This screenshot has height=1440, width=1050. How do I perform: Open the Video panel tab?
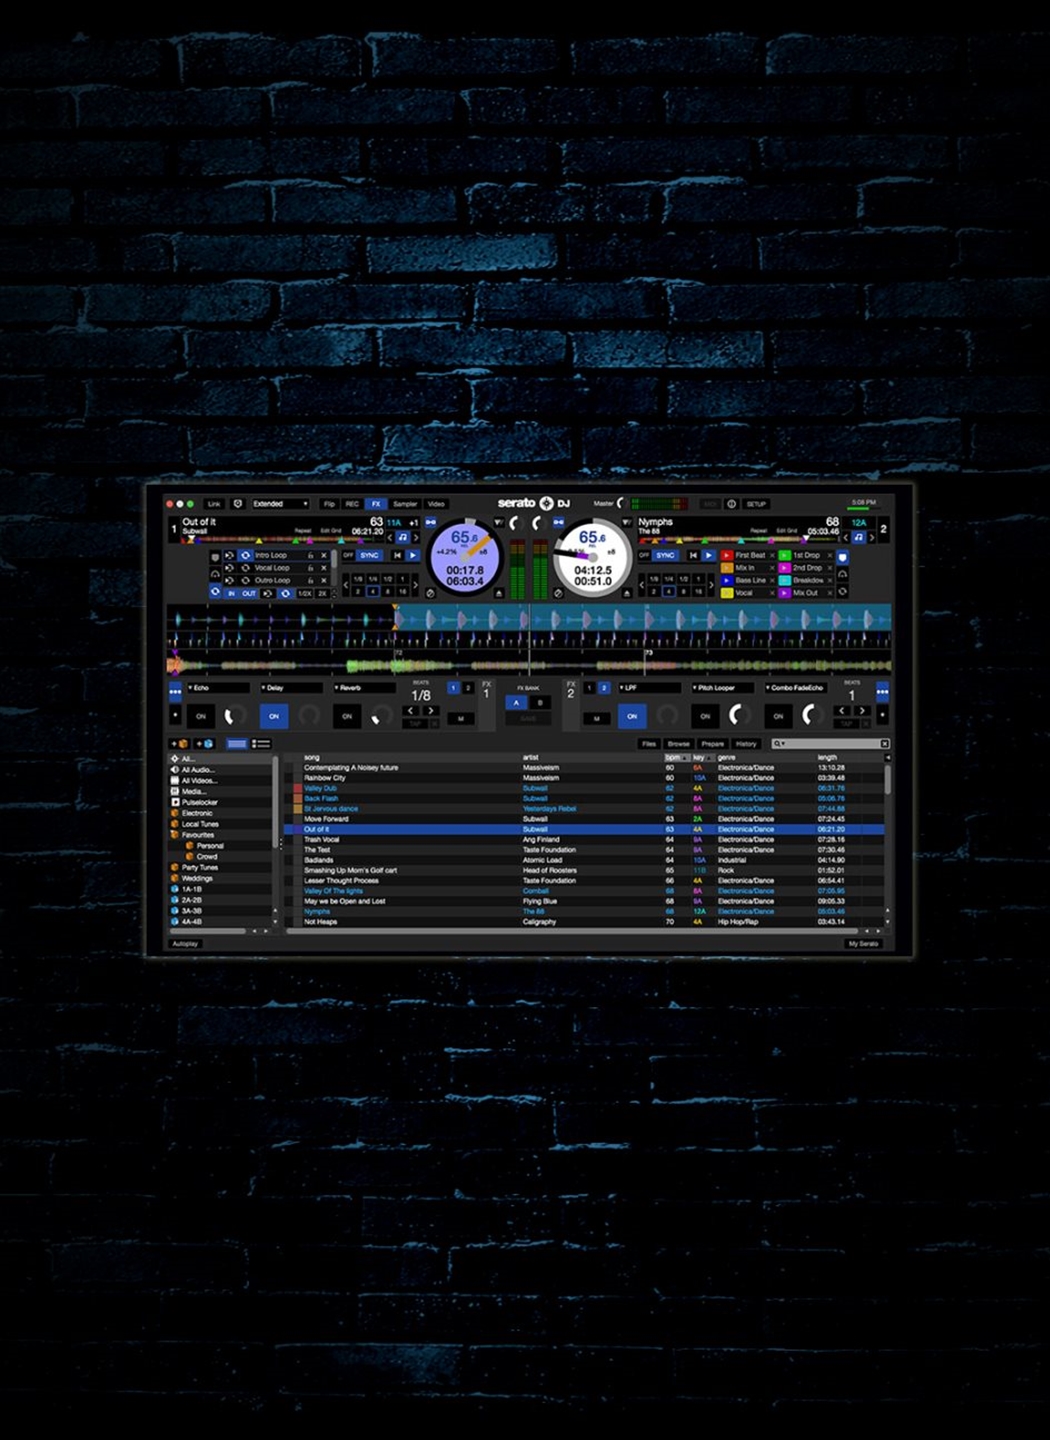436,504
